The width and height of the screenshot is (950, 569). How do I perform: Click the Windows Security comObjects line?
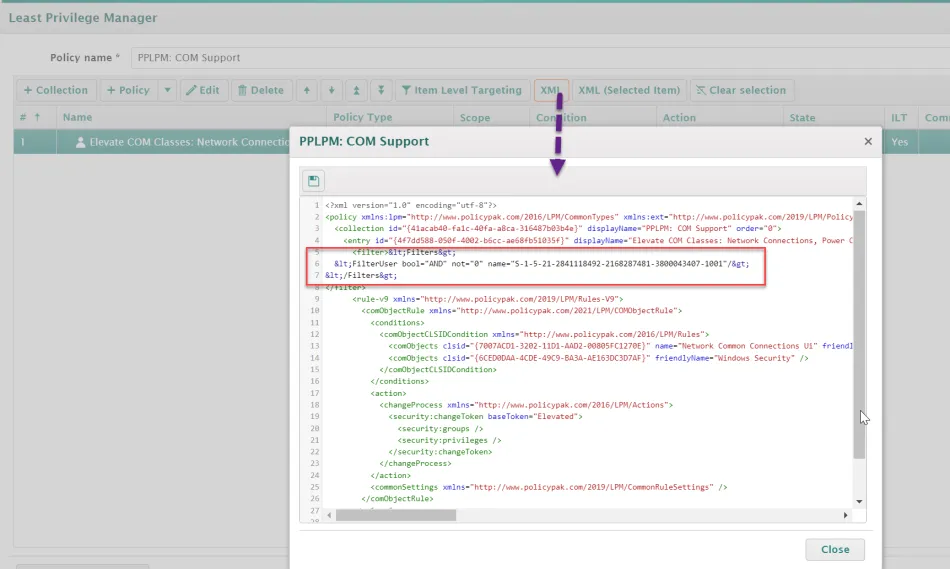pyautogui.click(x=599, y=358)
